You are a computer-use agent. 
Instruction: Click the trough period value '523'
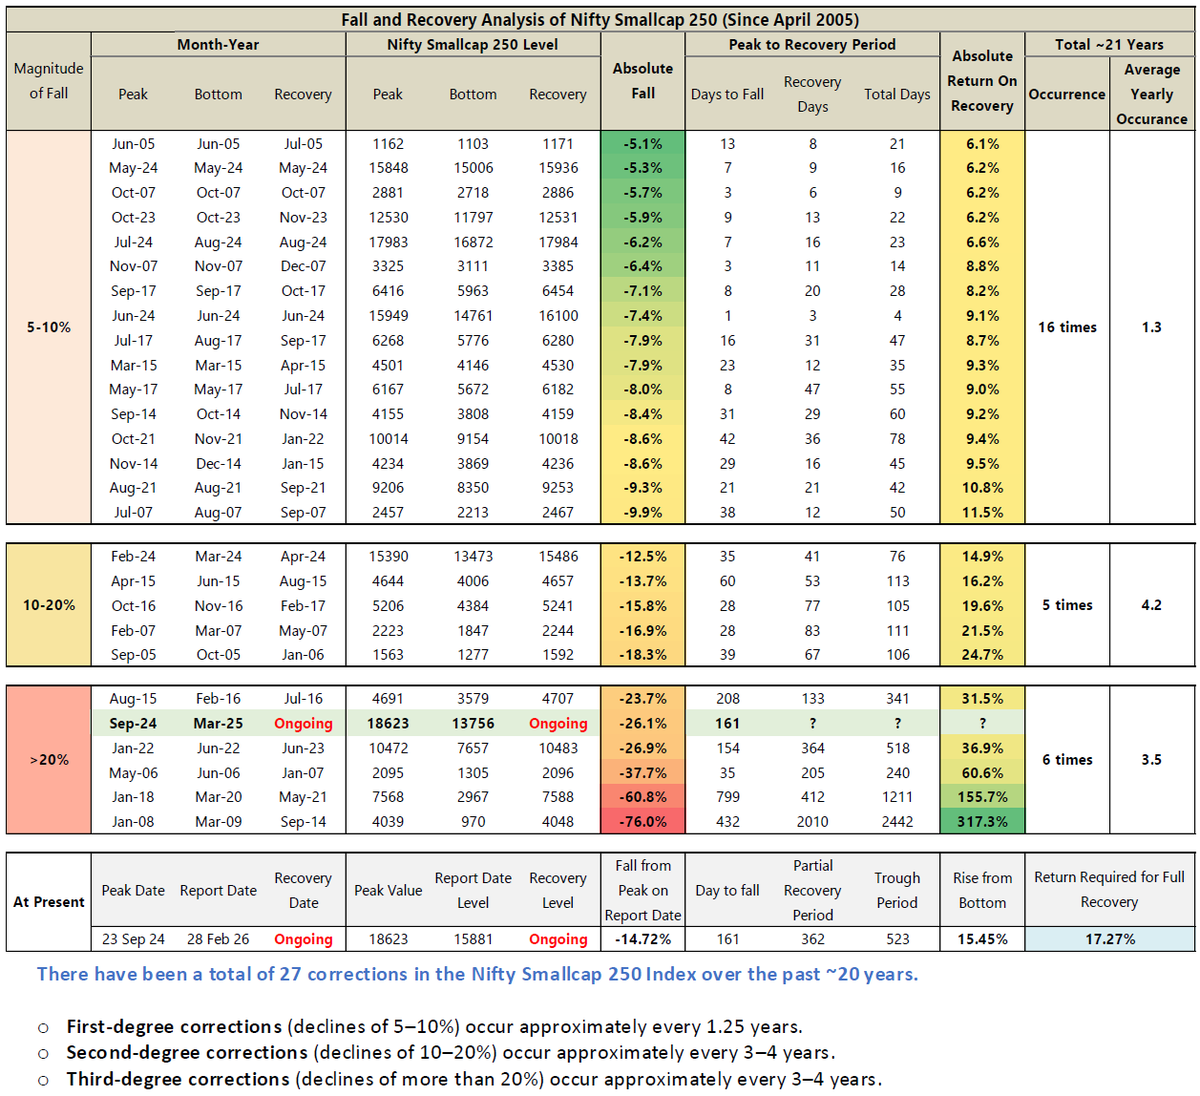point(897,939)
